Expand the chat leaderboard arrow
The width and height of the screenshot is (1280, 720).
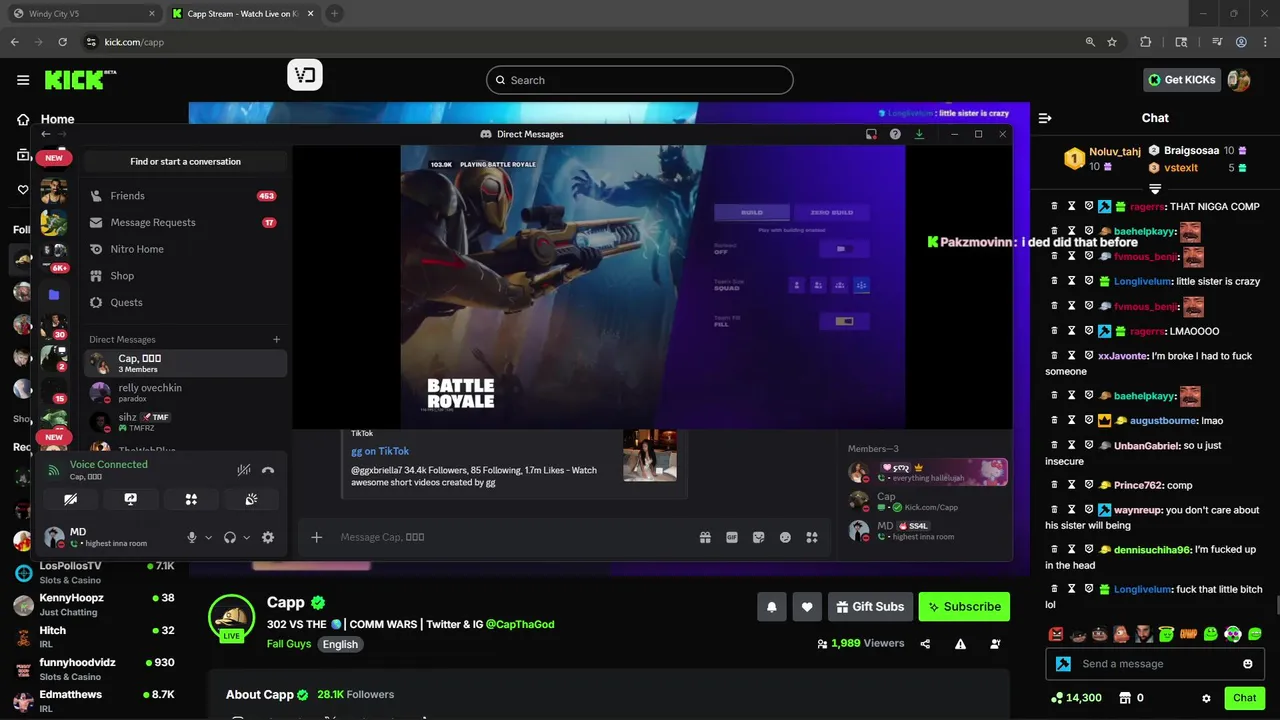[x=1155, y=188]
